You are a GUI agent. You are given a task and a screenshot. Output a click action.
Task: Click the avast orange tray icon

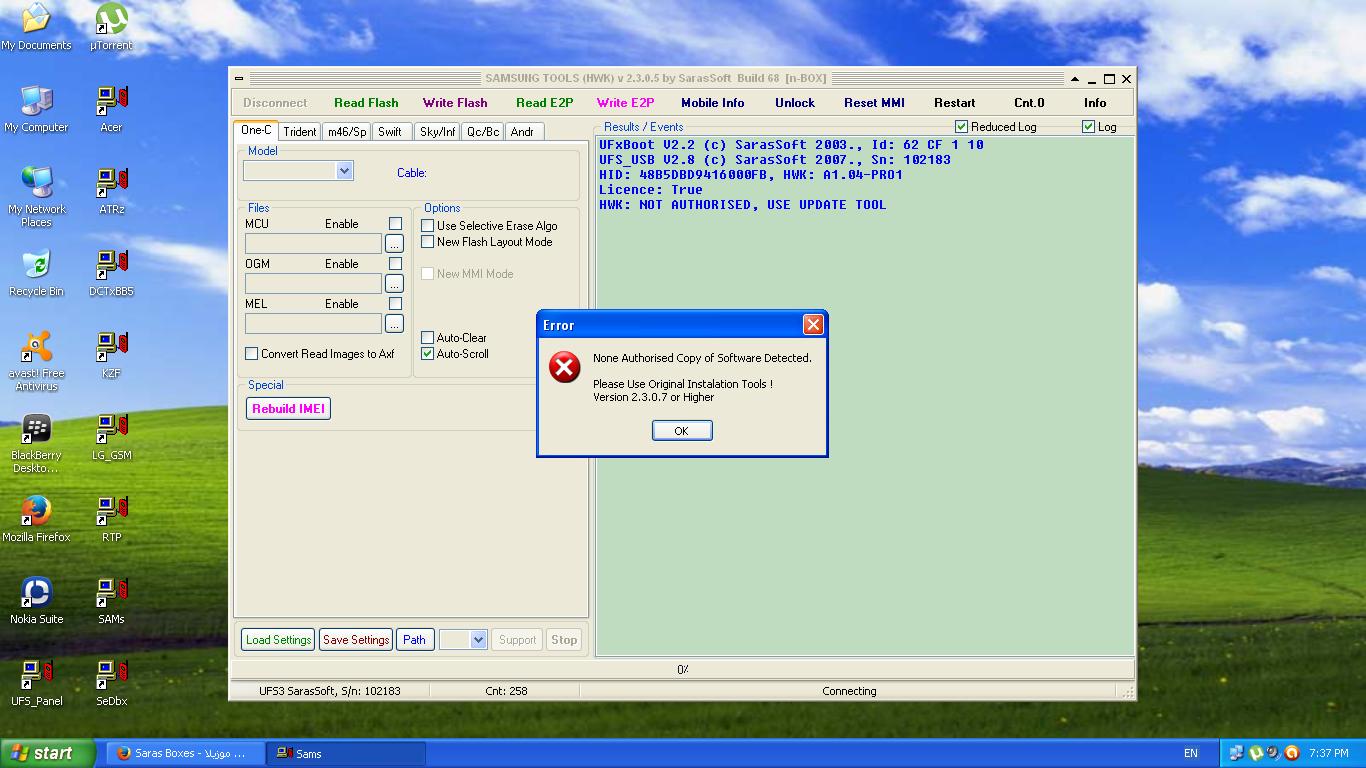click(x=1291, y=753)
